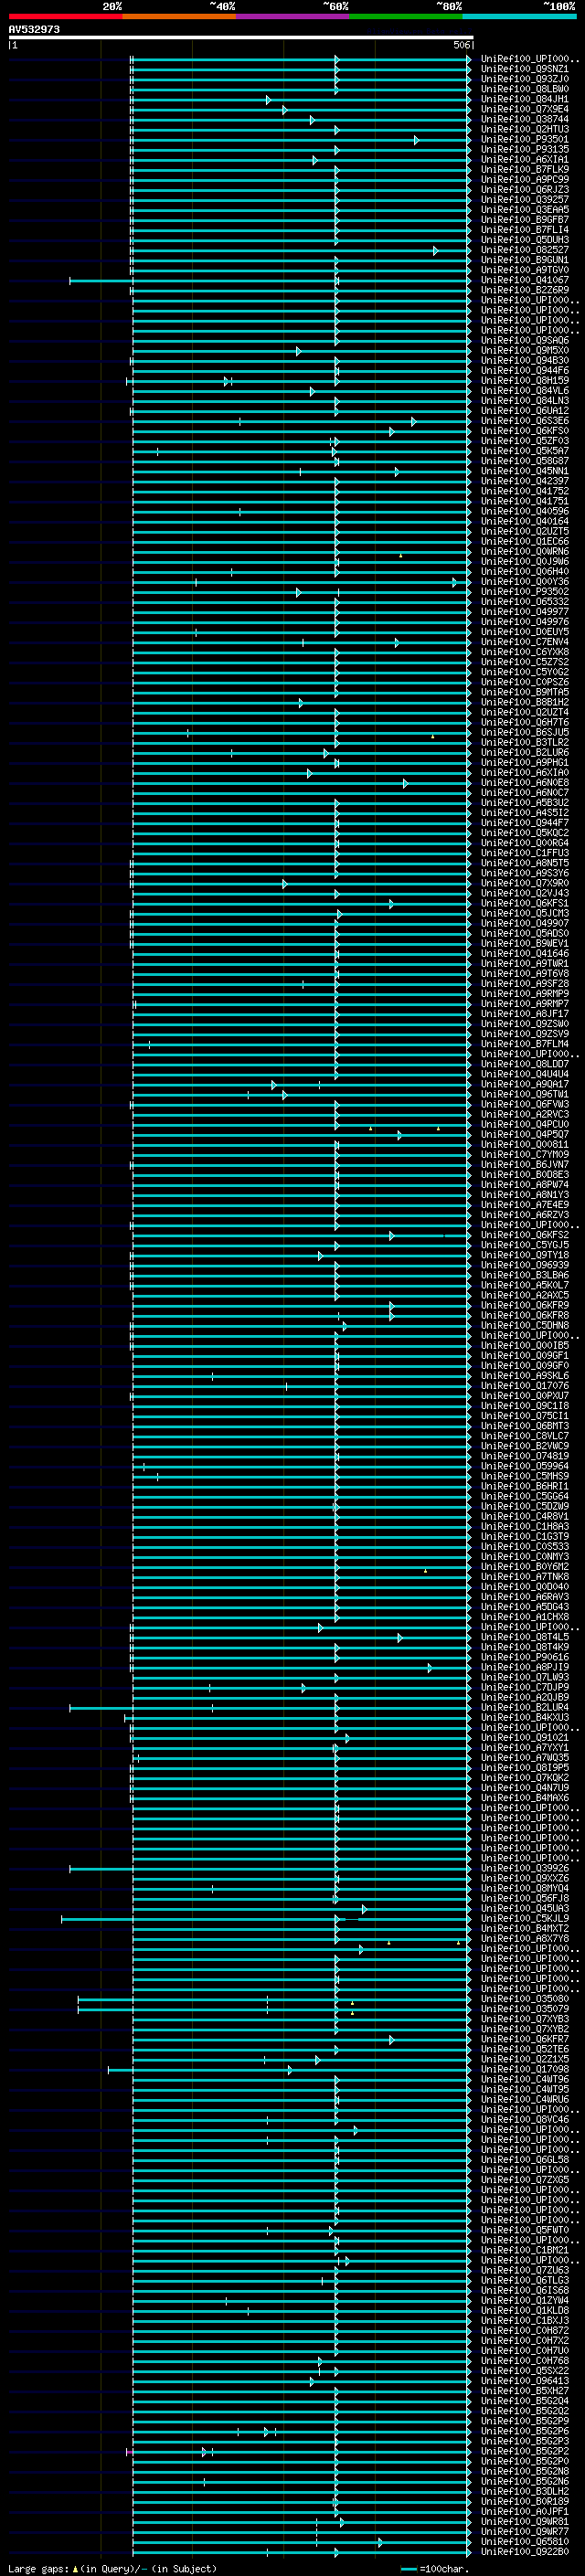585x2576 pixels.
Task: Click the AV532973 query label
Action: [x=34, y=29]
